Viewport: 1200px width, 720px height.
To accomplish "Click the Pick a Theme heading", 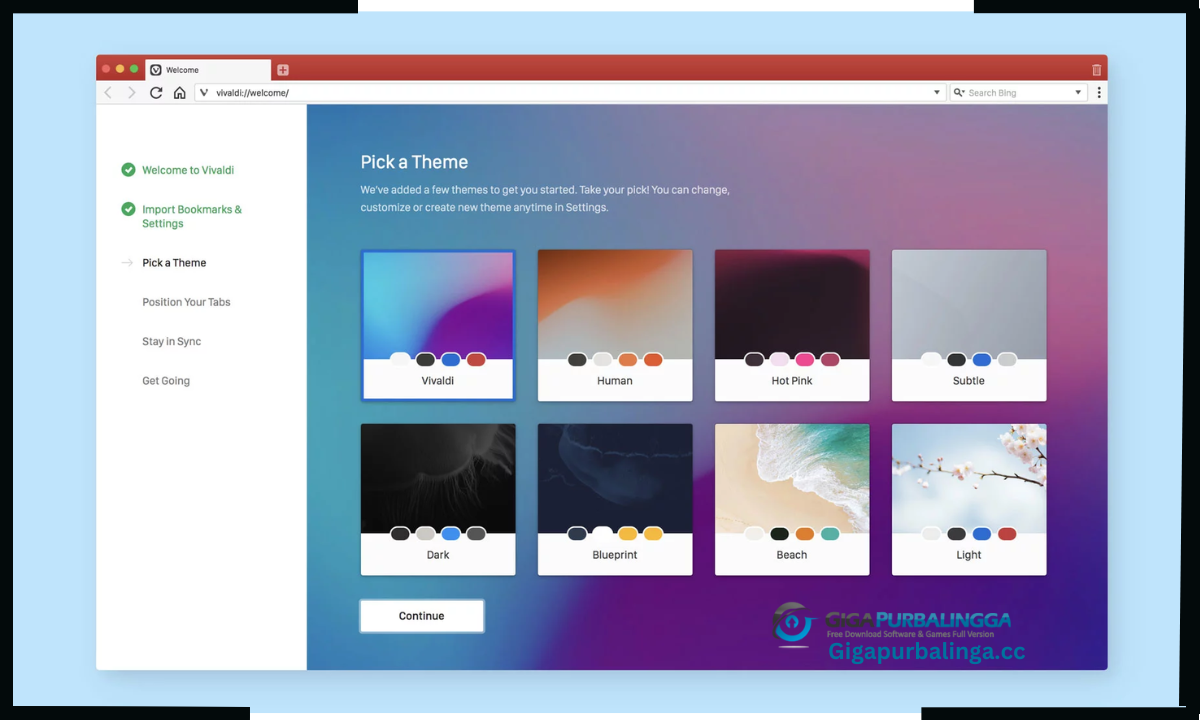I will [414, 162].
